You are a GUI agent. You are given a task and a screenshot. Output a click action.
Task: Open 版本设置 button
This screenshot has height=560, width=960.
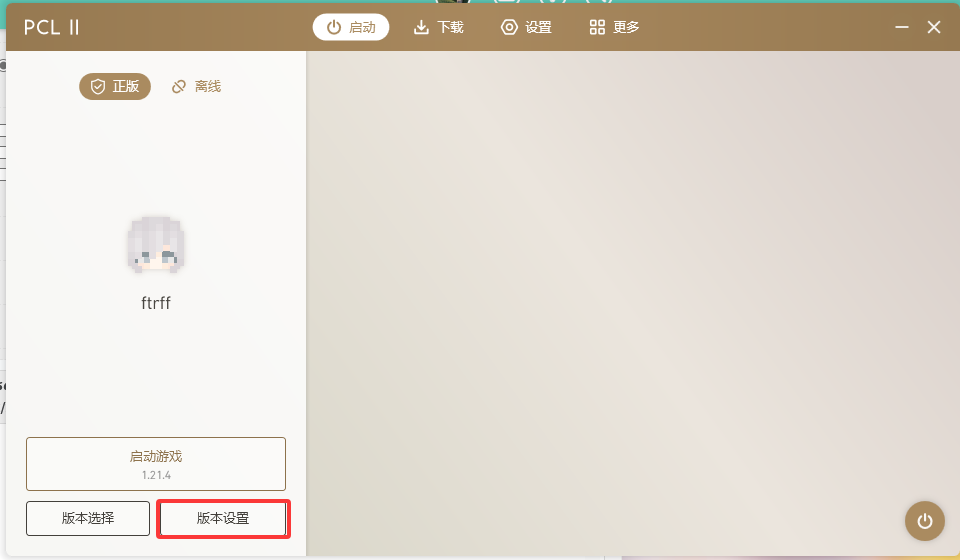click(223, 518)
